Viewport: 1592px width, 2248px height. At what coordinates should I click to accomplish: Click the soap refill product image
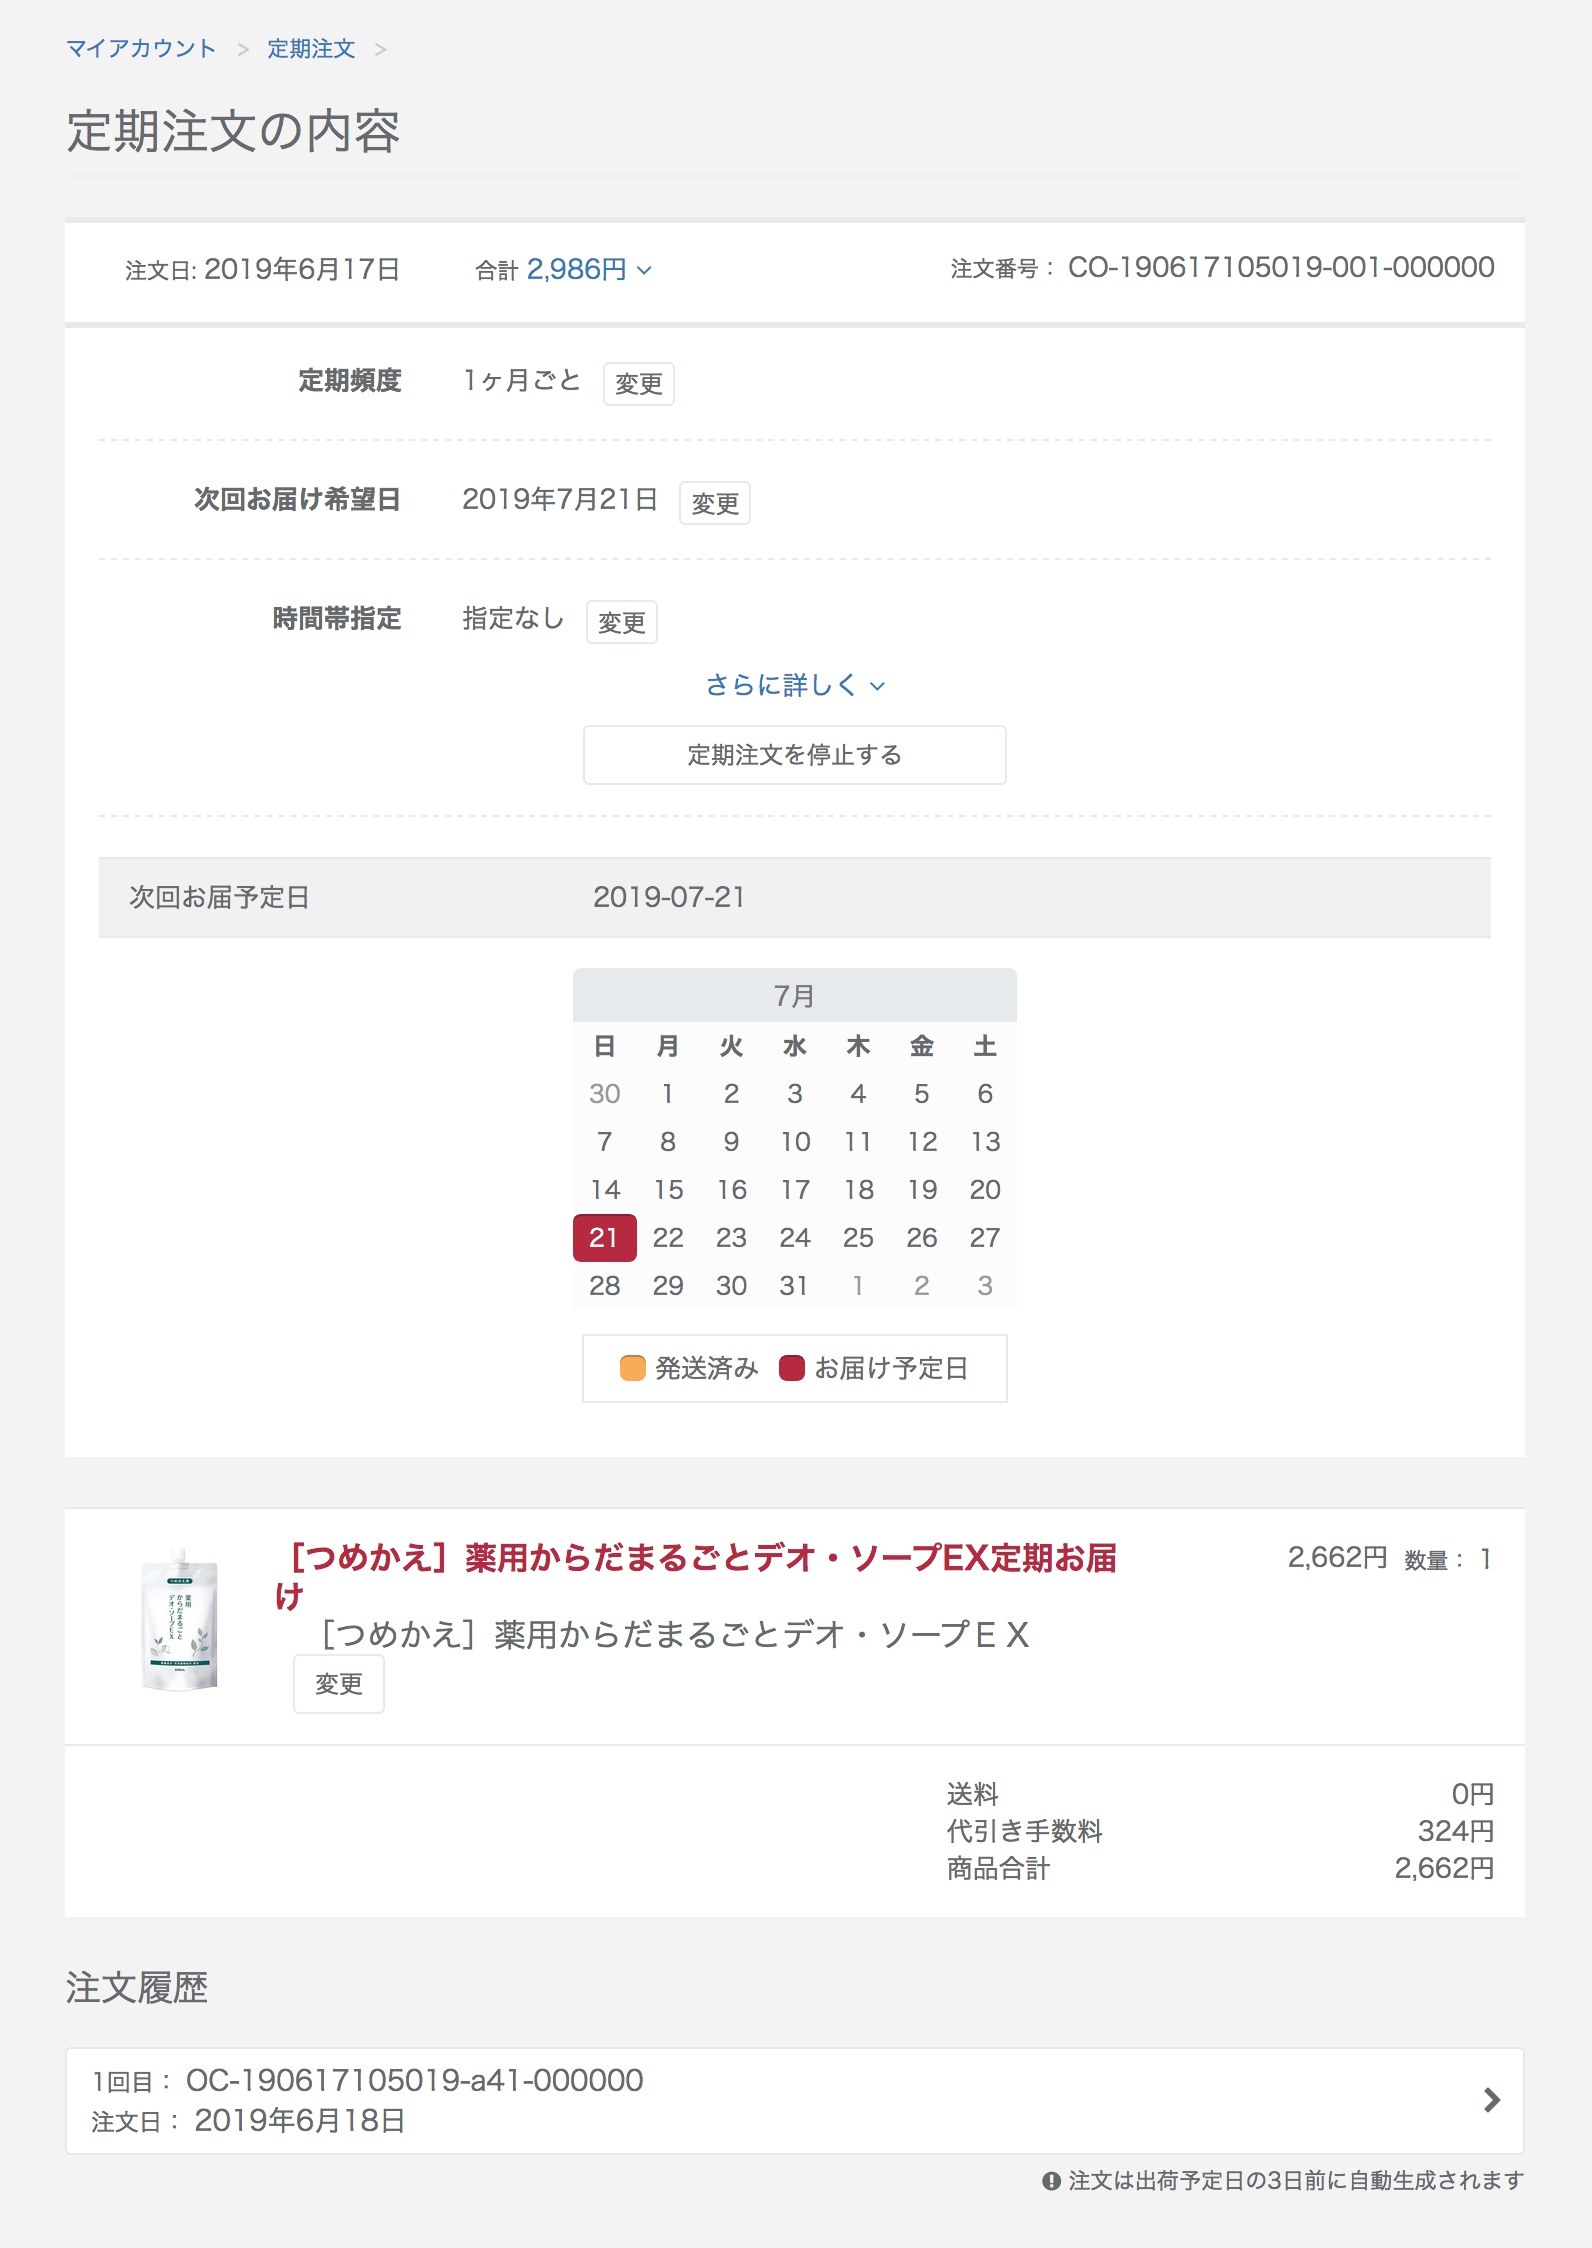(x=180, y=1620)
